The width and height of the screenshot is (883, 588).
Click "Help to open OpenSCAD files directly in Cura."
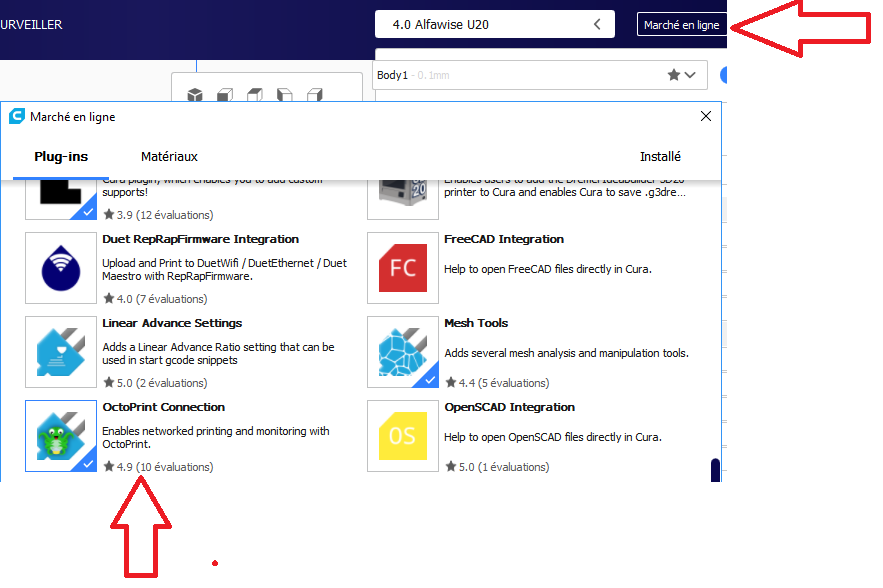pyautogui.click(x=552, y=436)
